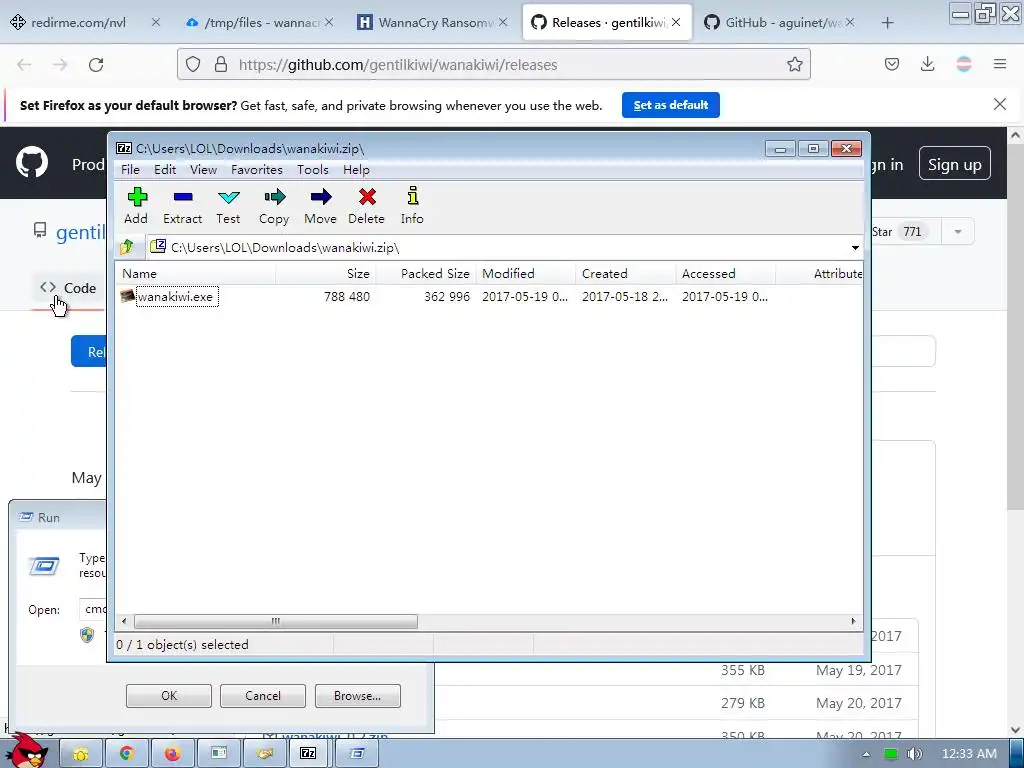Viewport: 1024px width, 768px height.
Task: Open Chrome from the taskbar
Action: point(126,754)
